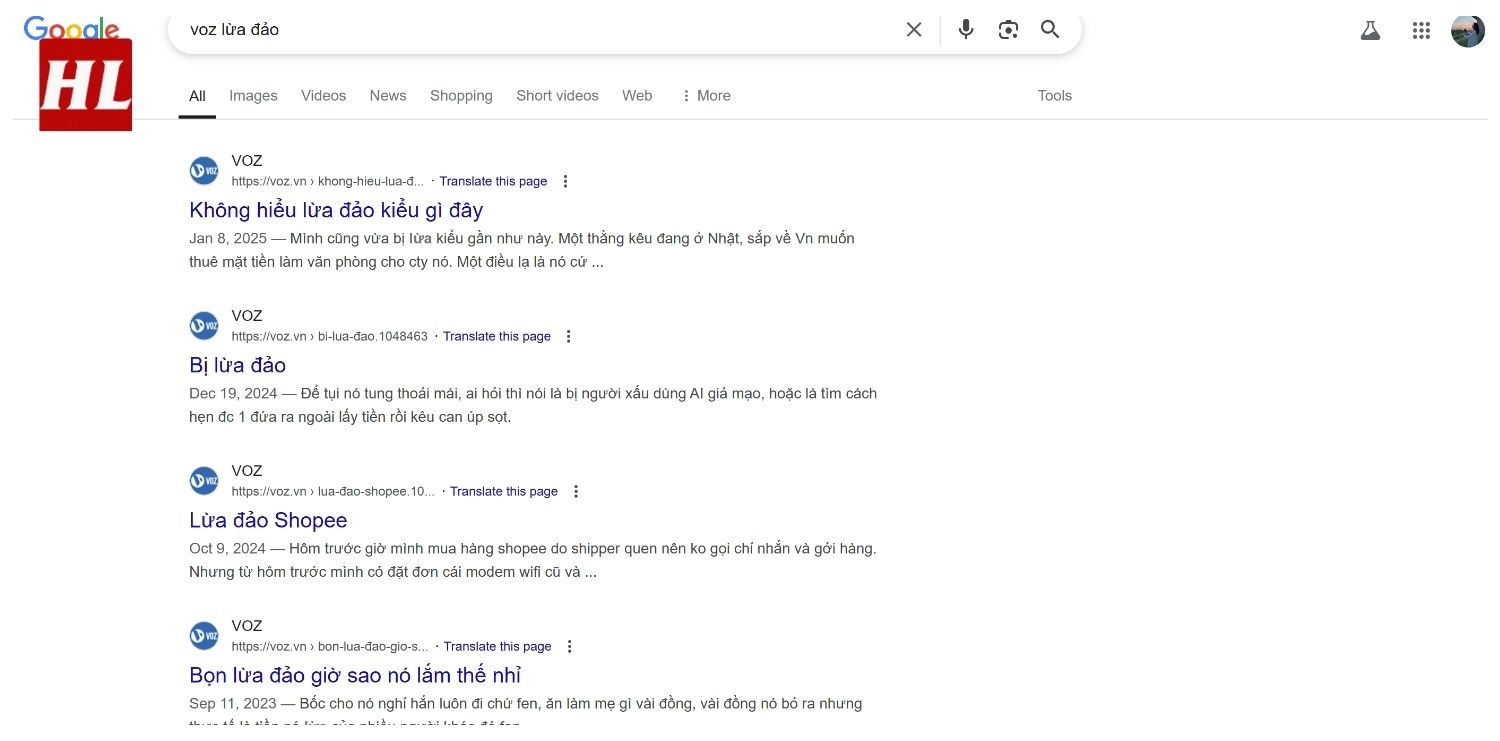
Task: Open search Tools
Action: click(x=1054, y=95)
